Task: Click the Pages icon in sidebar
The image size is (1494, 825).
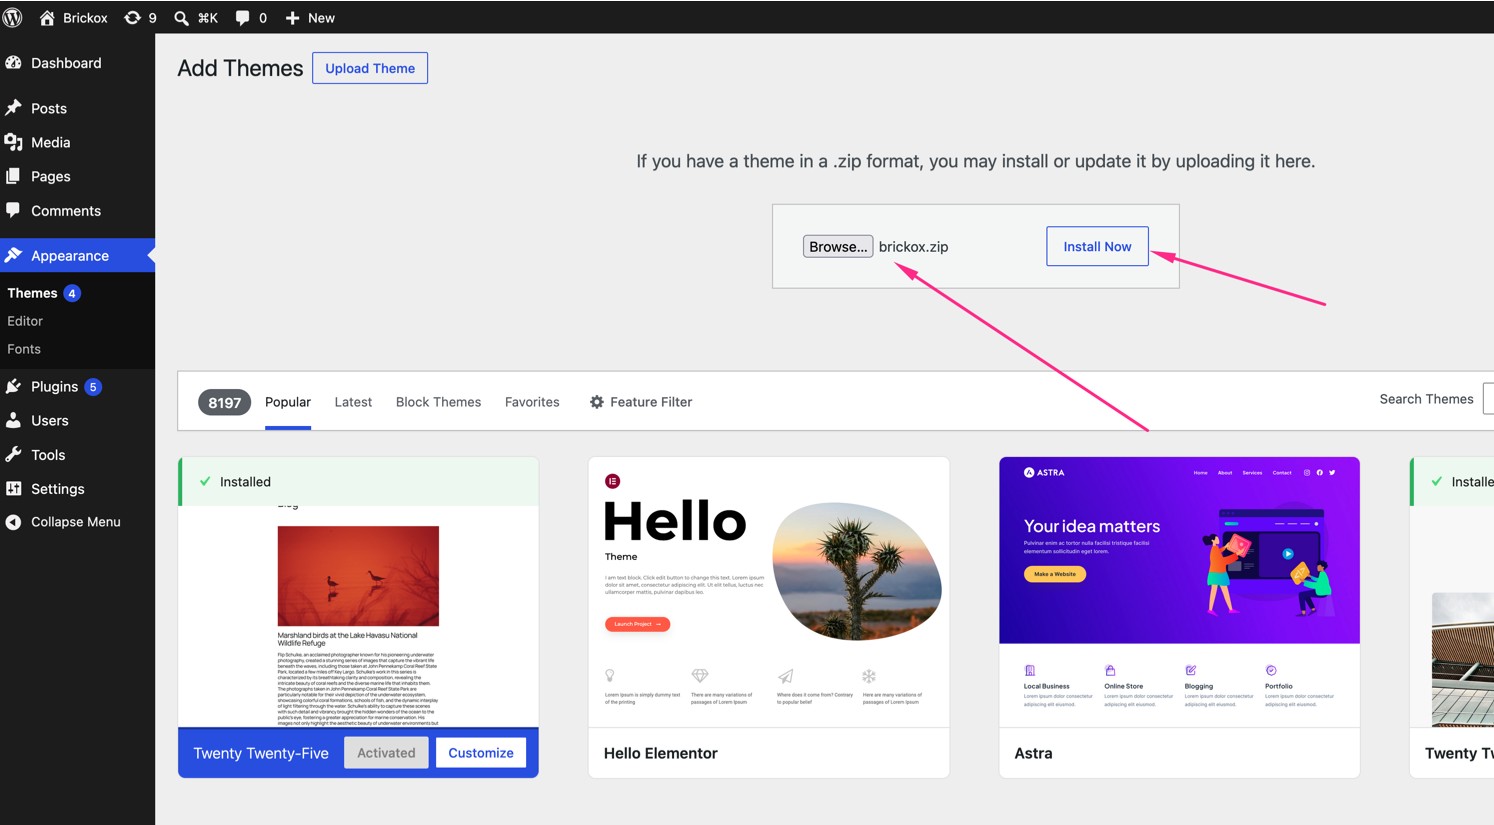Action: coord(13,176)
